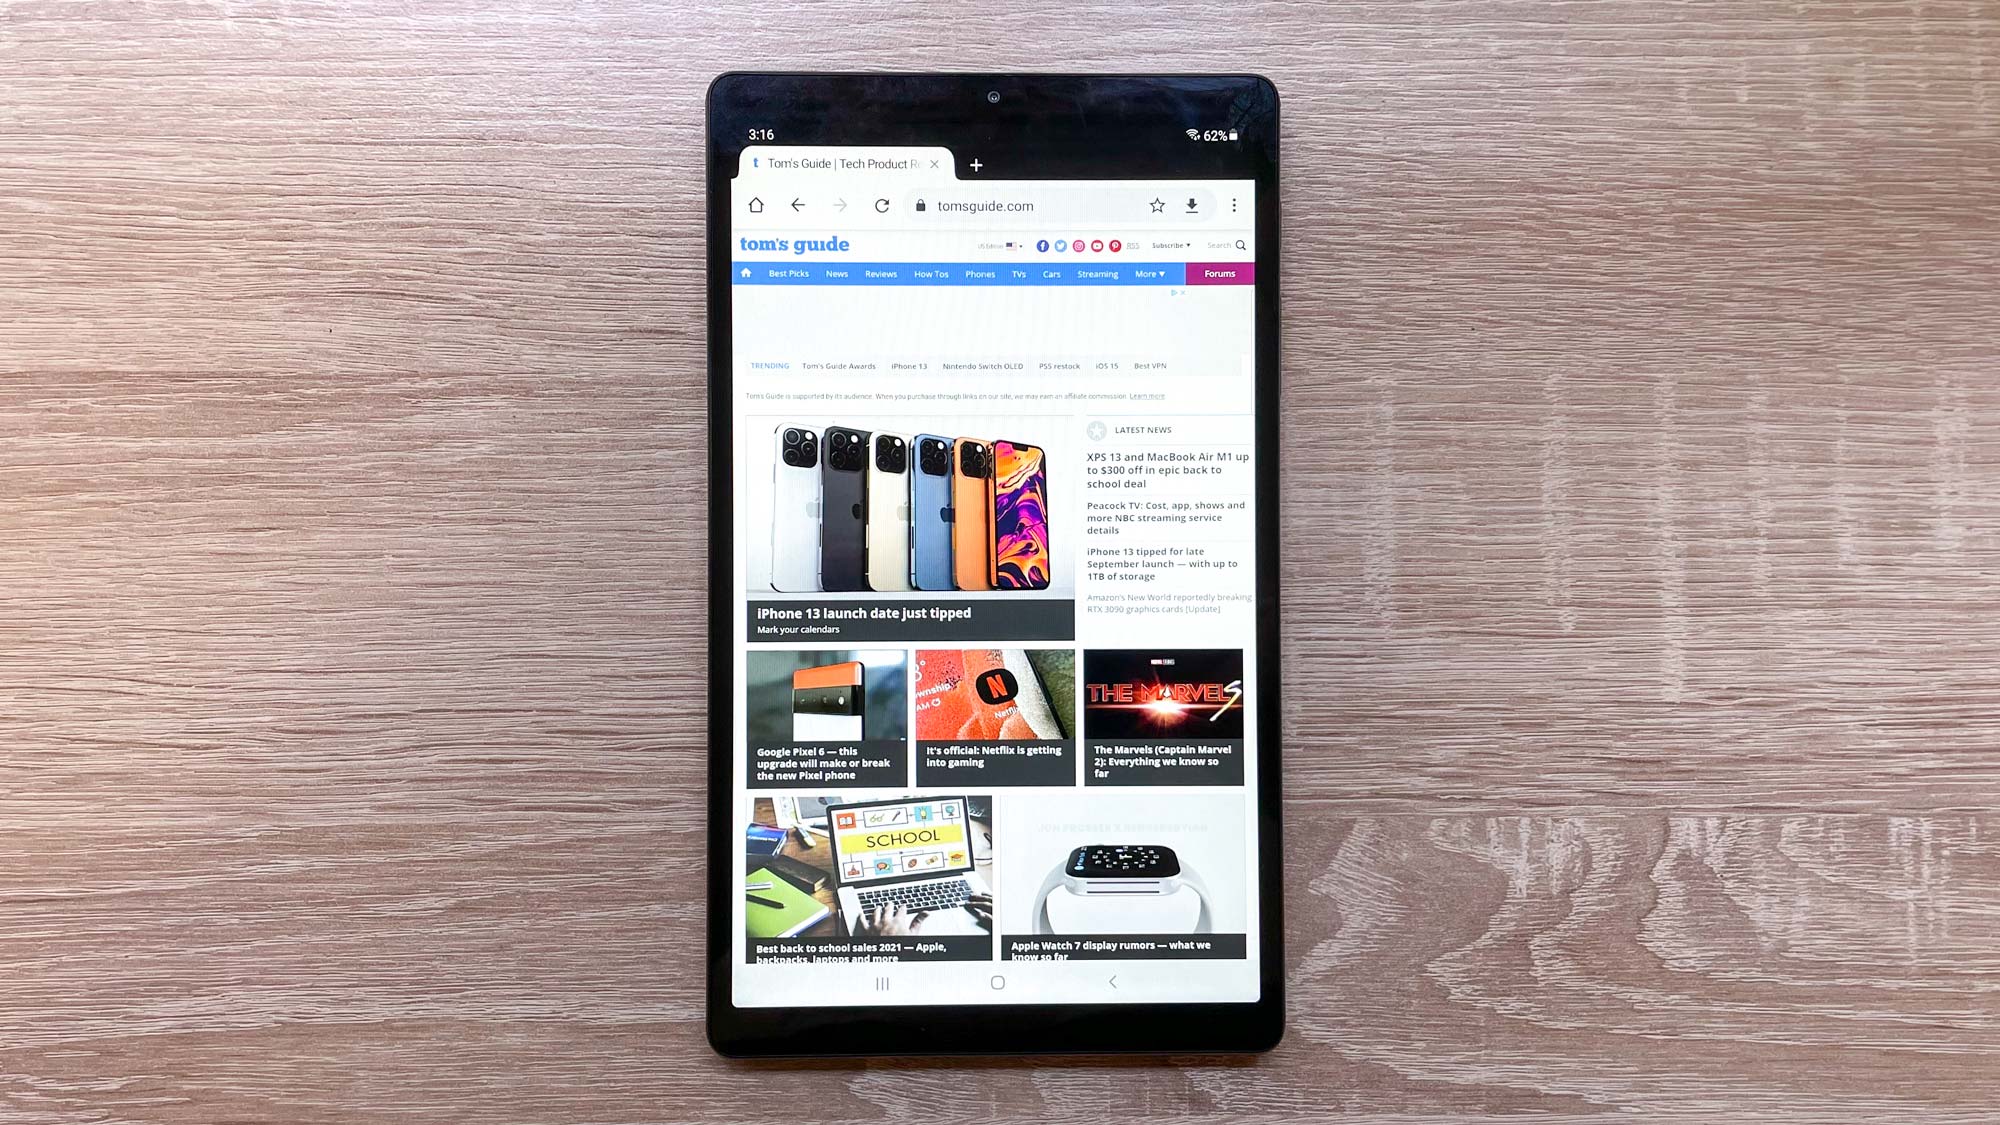This screenshot has height=1125, width=2000.
Task: Select the Reviews tab in navigation
Action: (879, 273)
